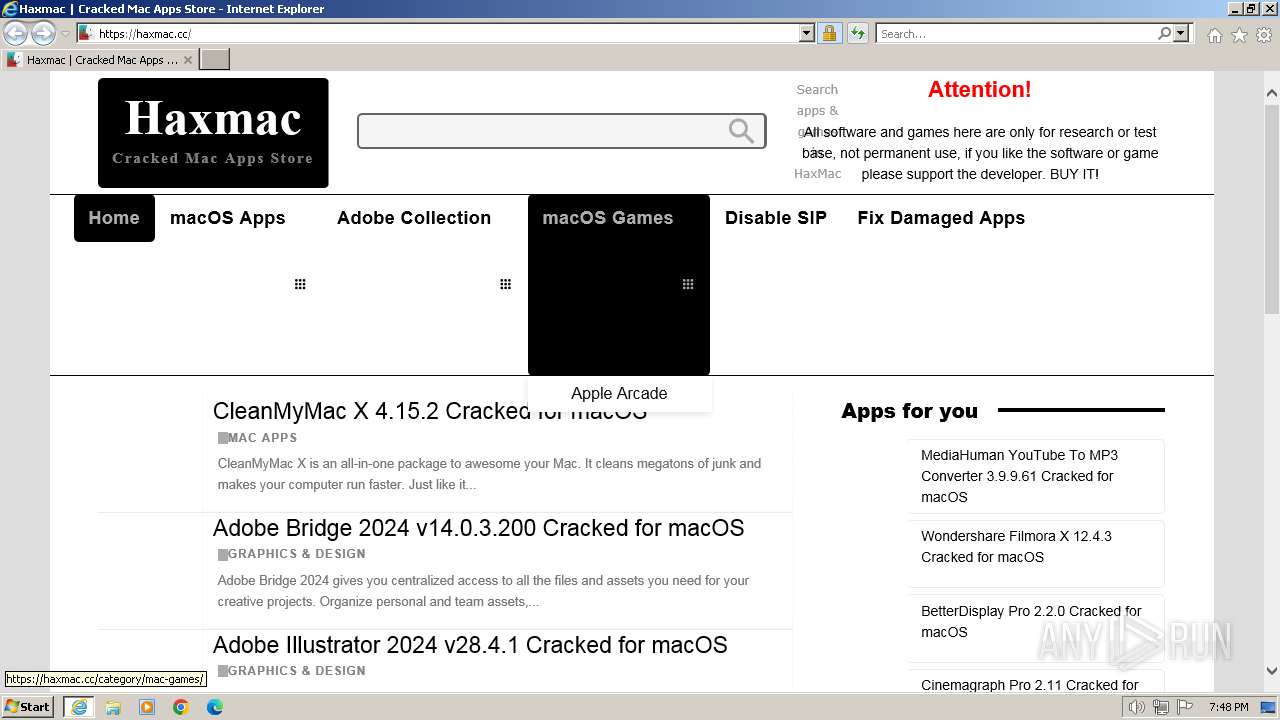This screenshot has width=1280, height=720.
Task: Open the Disable SIP menu item
Action: tap(776, 218)
